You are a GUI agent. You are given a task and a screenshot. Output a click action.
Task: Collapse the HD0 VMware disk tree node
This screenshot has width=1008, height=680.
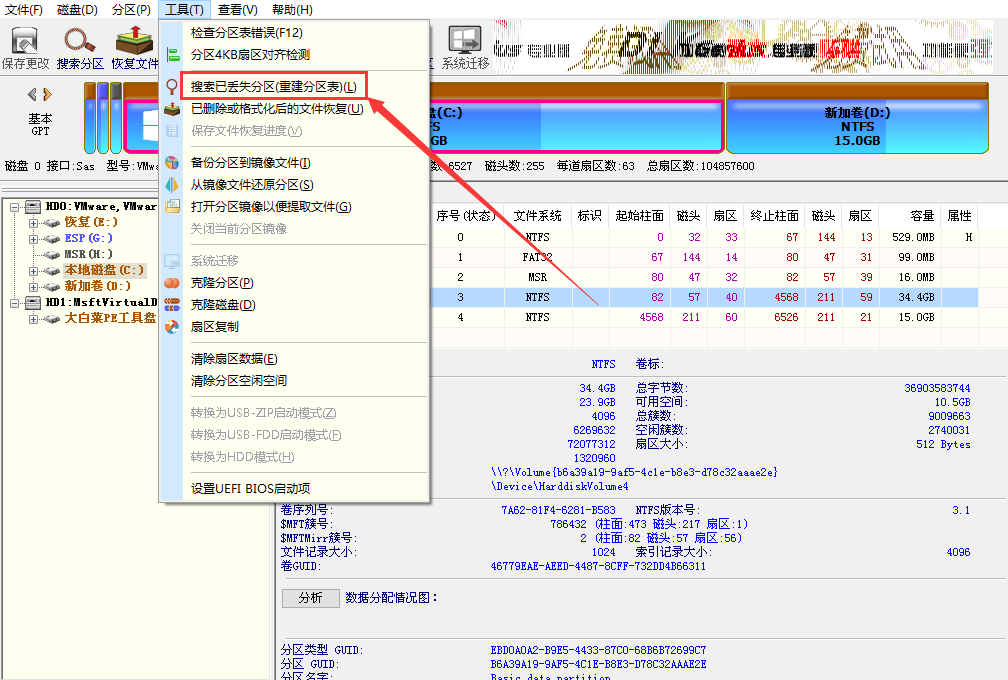pos(14,207)
